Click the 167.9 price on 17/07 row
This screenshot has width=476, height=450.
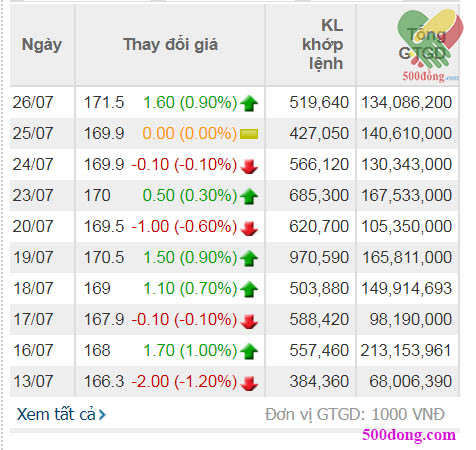(x=104, y=320)
